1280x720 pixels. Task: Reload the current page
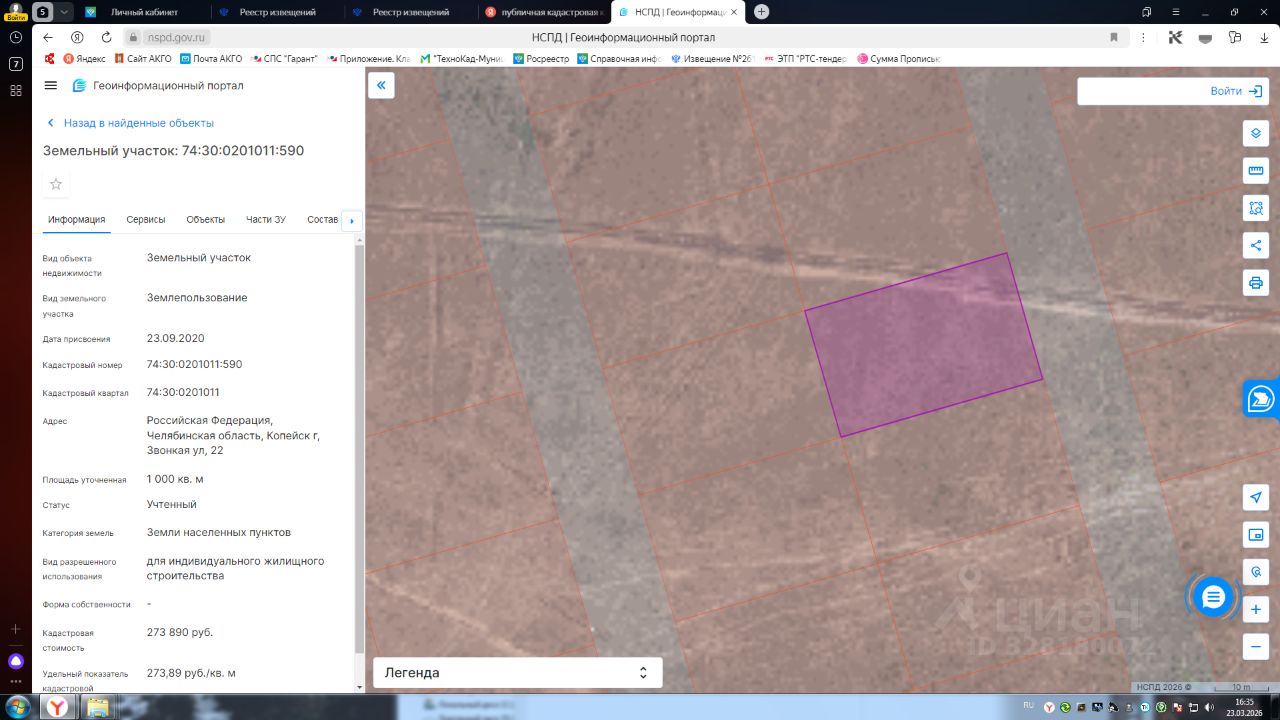pos(105,37)
